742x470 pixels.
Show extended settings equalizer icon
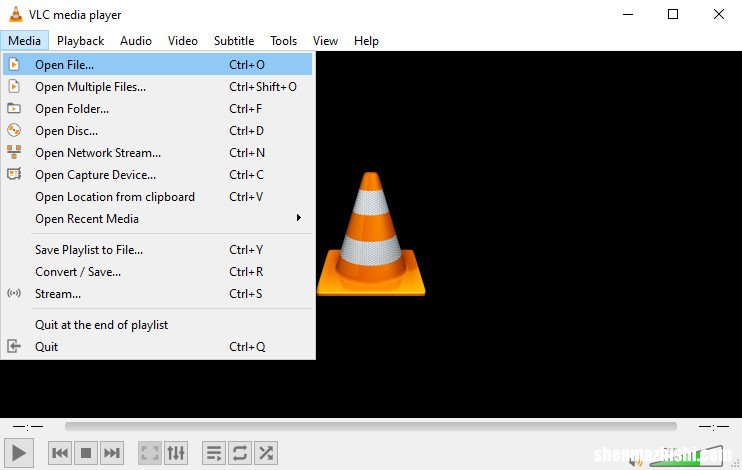[176, 453]
